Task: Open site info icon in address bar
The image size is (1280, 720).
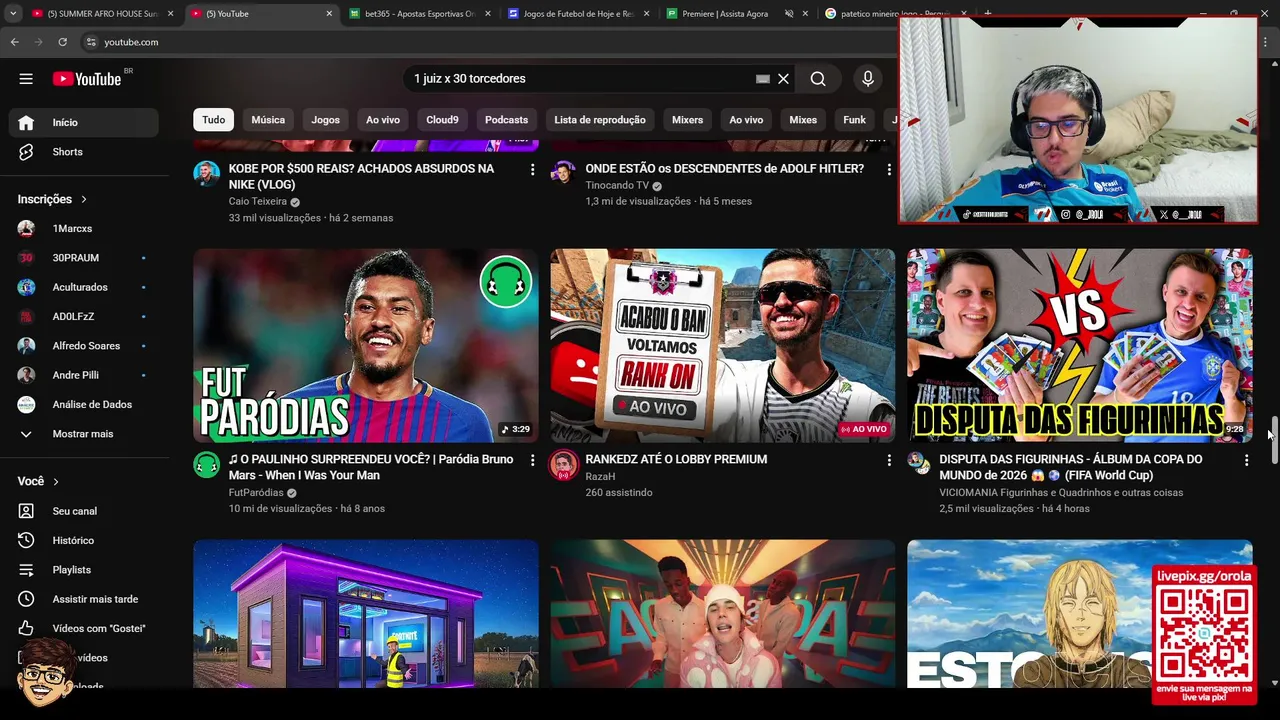Action: (91, 42)
